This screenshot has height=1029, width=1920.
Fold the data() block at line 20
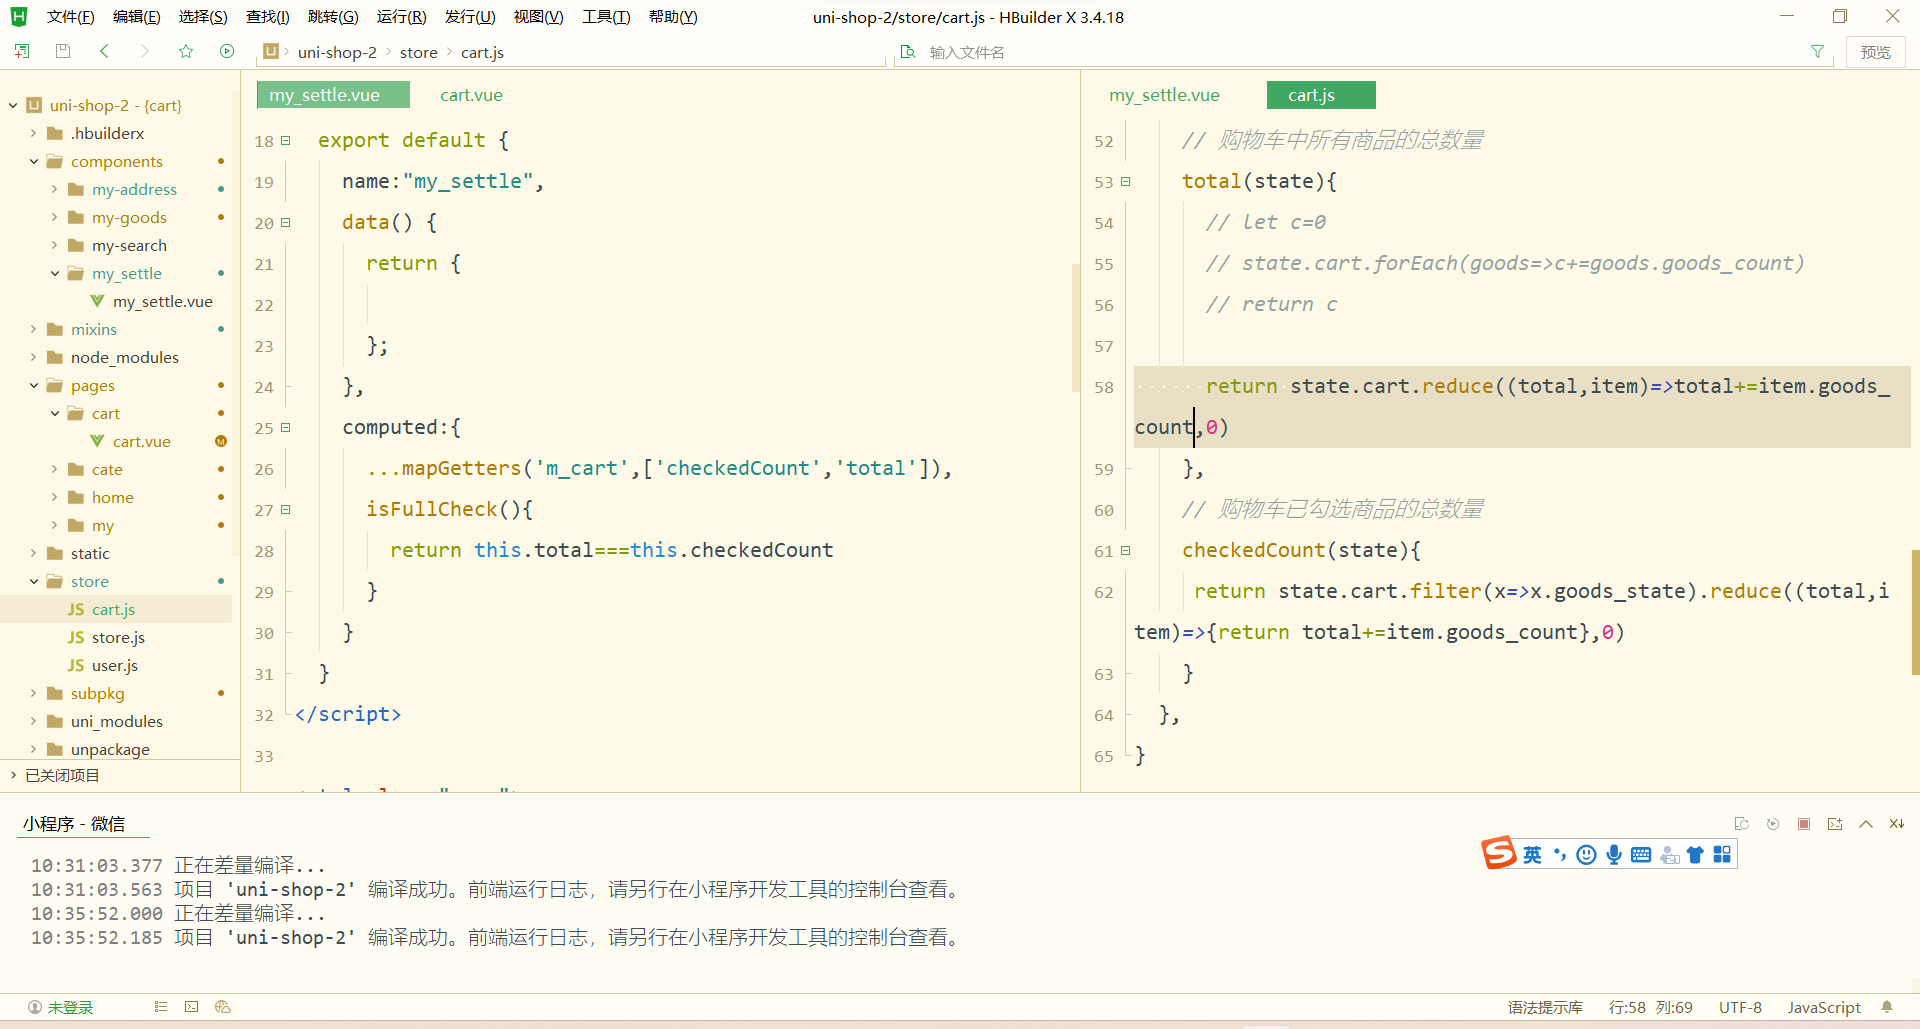pos(286,223)
